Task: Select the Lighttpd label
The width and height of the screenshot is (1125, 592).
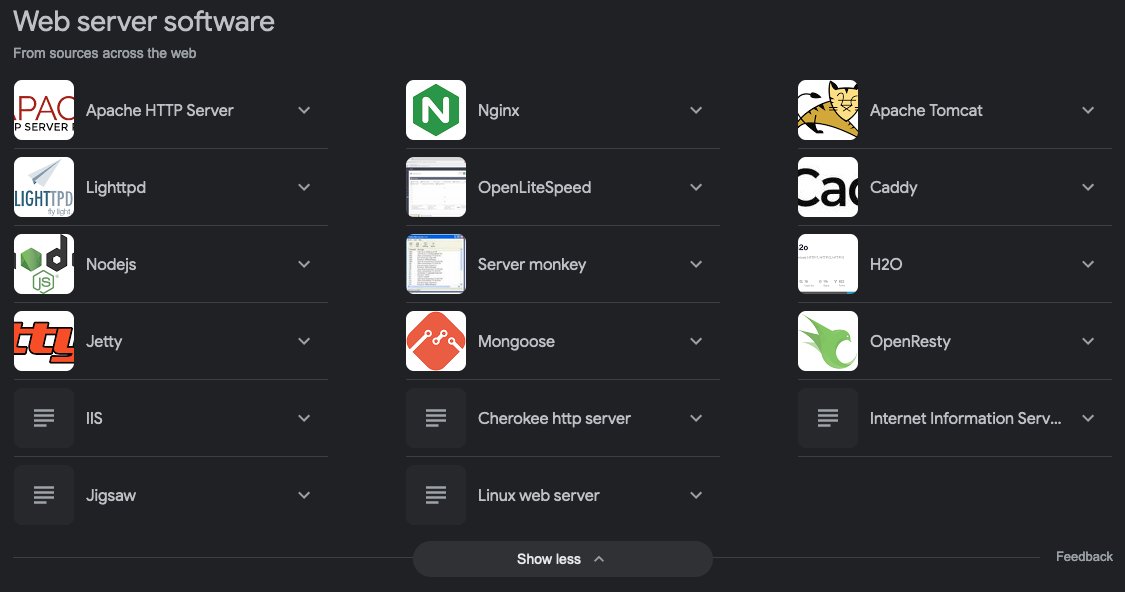Action: point(116,187)
